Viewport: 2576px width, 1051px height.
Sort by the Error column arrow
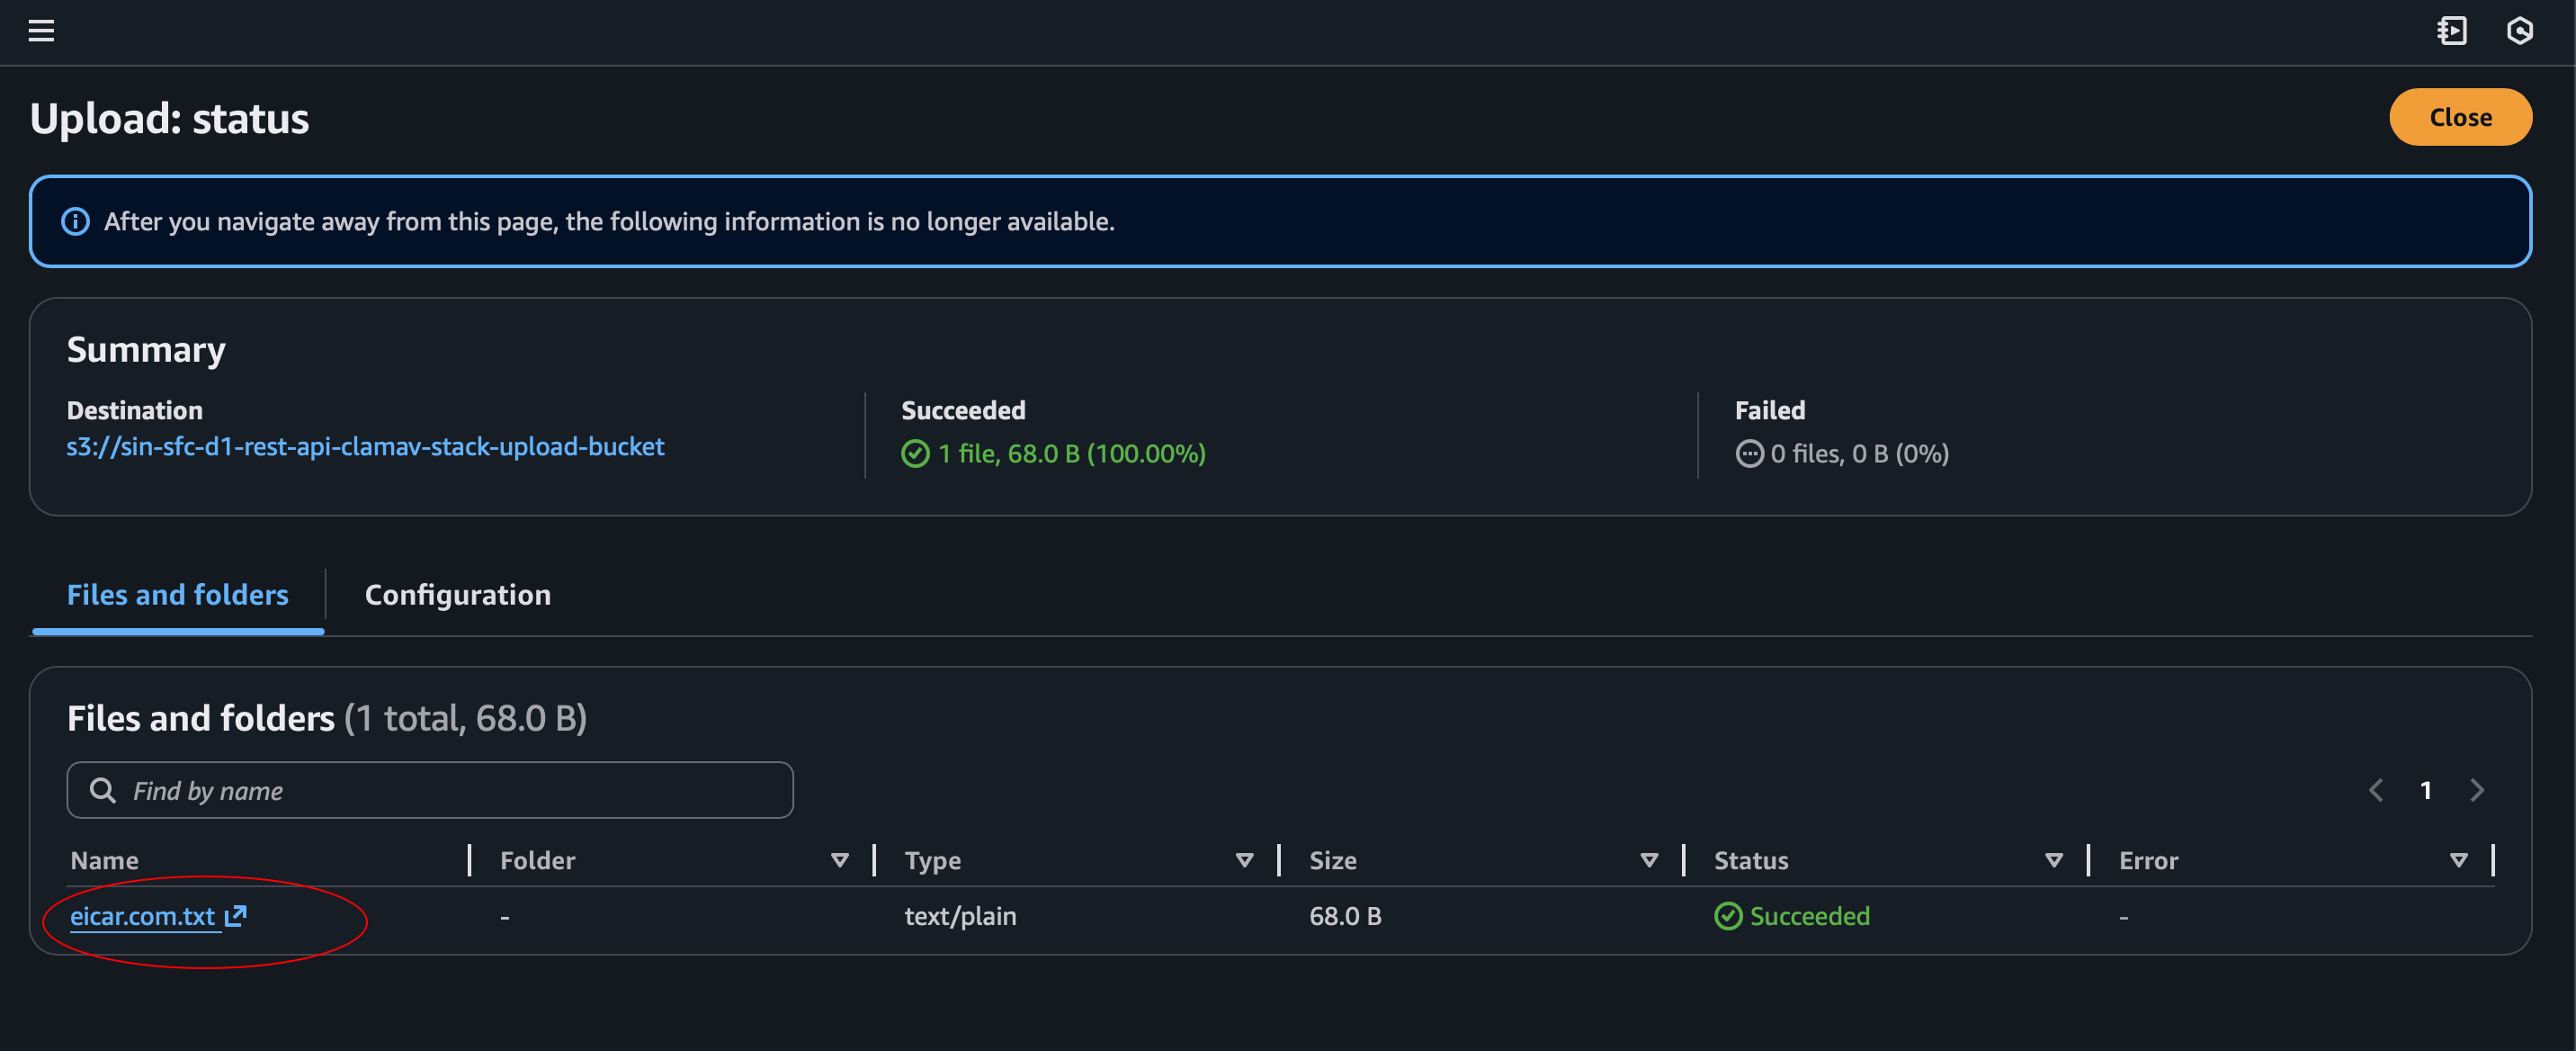coord(2459,861)
